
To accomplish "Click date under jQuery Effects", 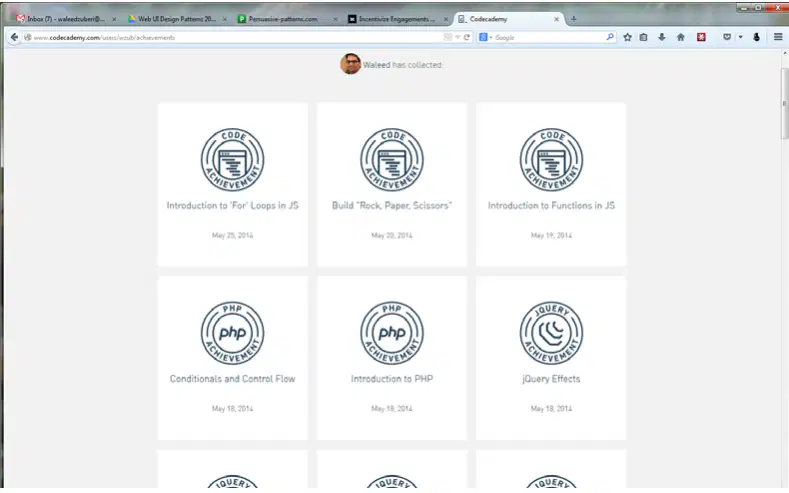I will 551,408.
